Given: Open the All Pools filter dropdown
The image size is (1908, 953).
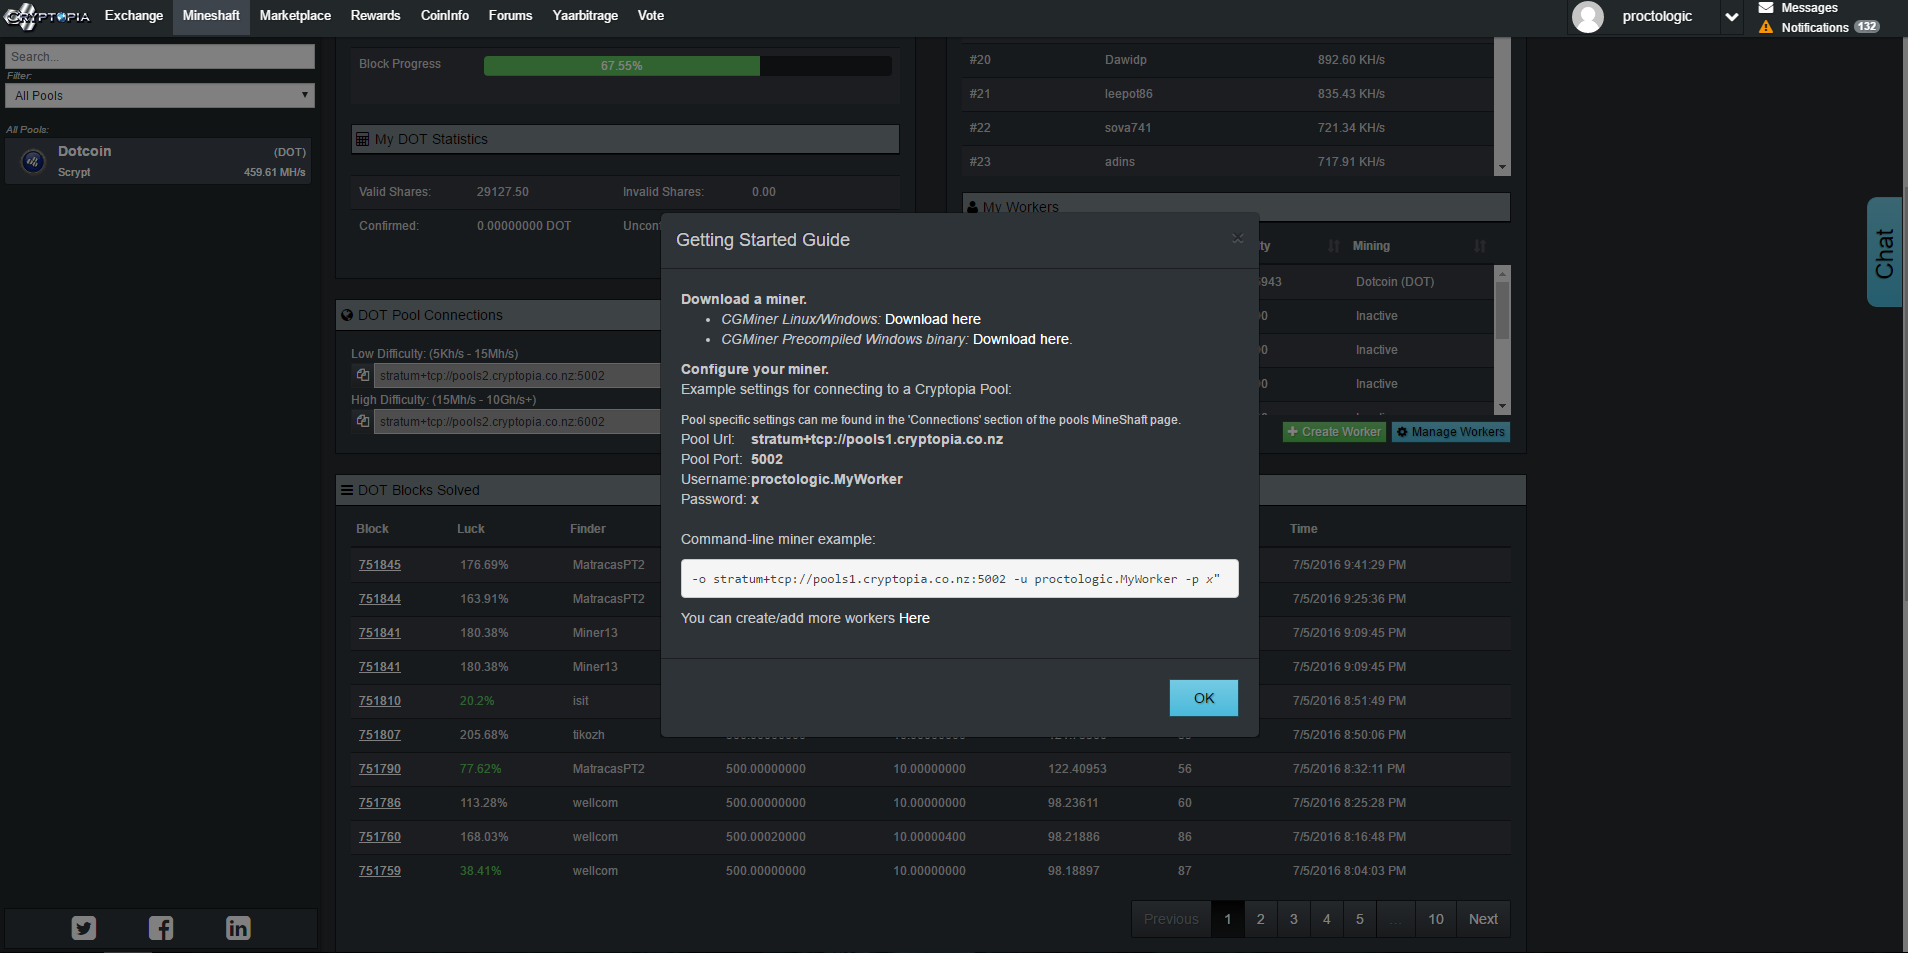Looking at the screenshot, I should 160,96.
